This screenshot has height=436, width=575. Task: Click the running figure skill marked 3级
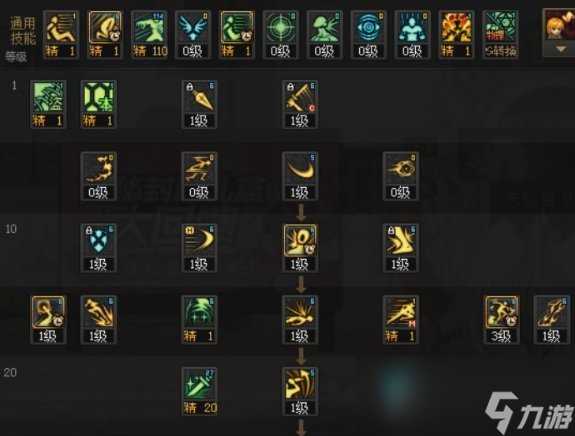tap(502, 319)
